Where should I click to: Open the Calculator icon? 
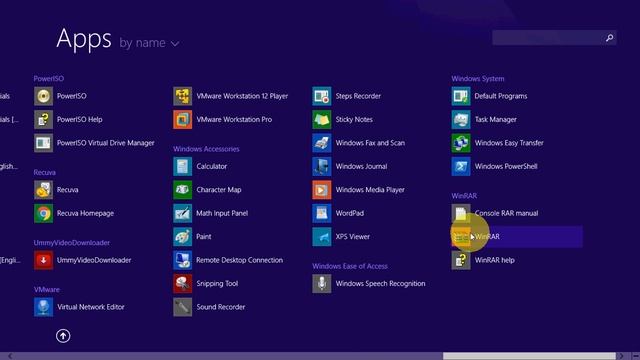(182, 167)
